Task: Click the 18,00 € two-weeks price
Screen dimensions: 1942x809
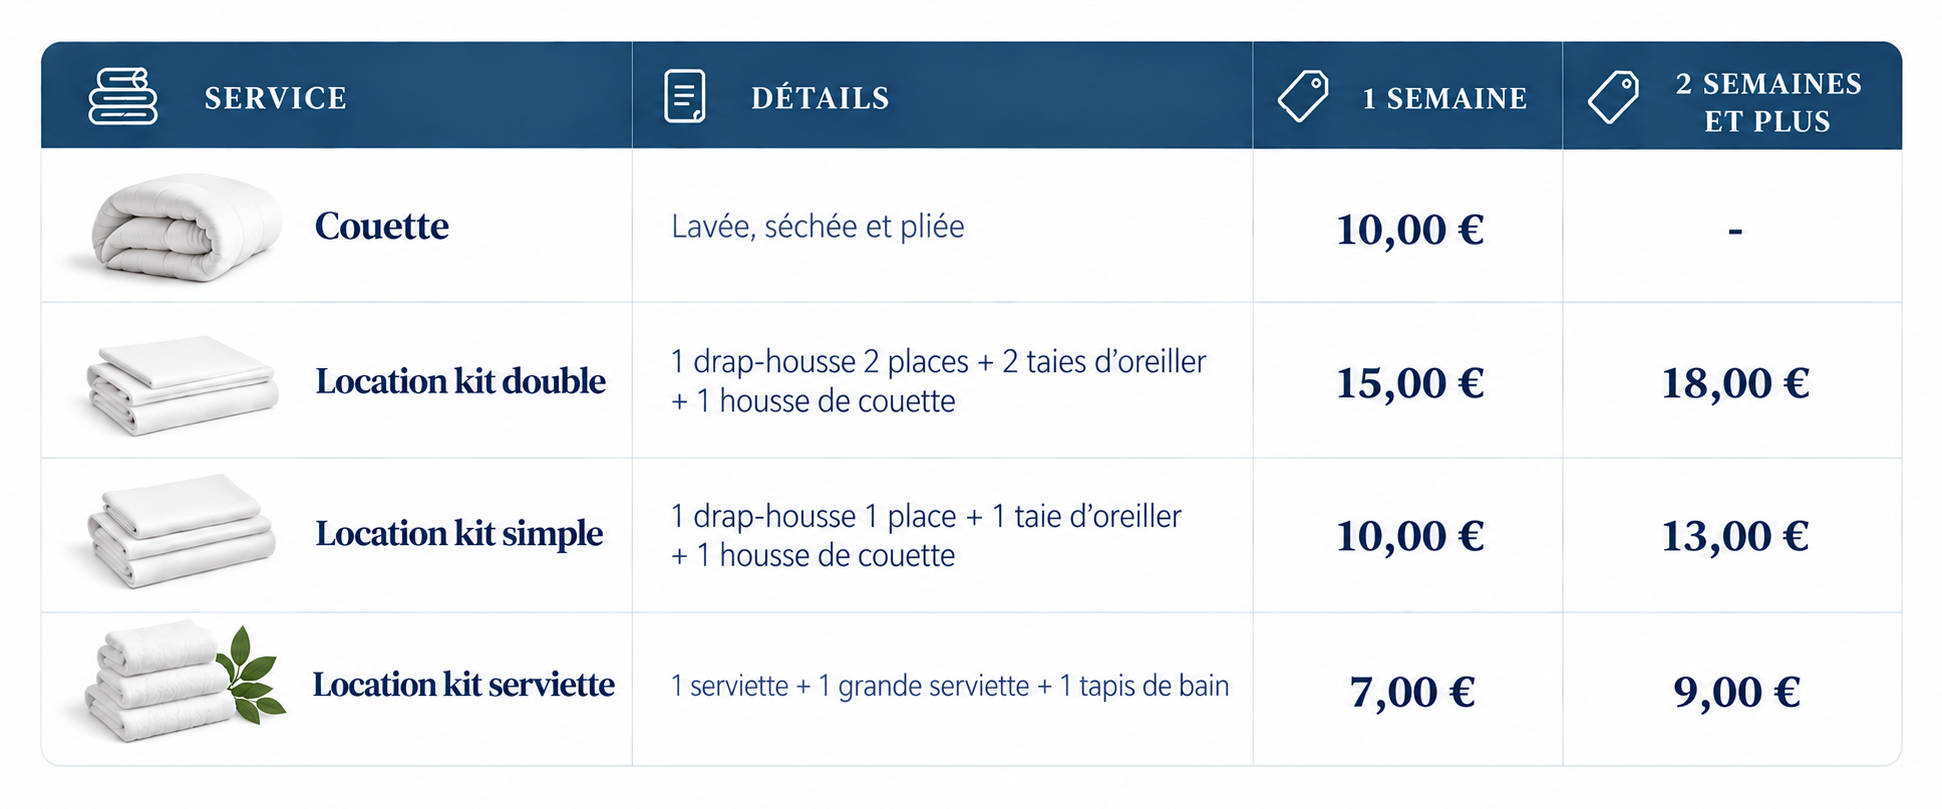Action: coord(1735,383)
